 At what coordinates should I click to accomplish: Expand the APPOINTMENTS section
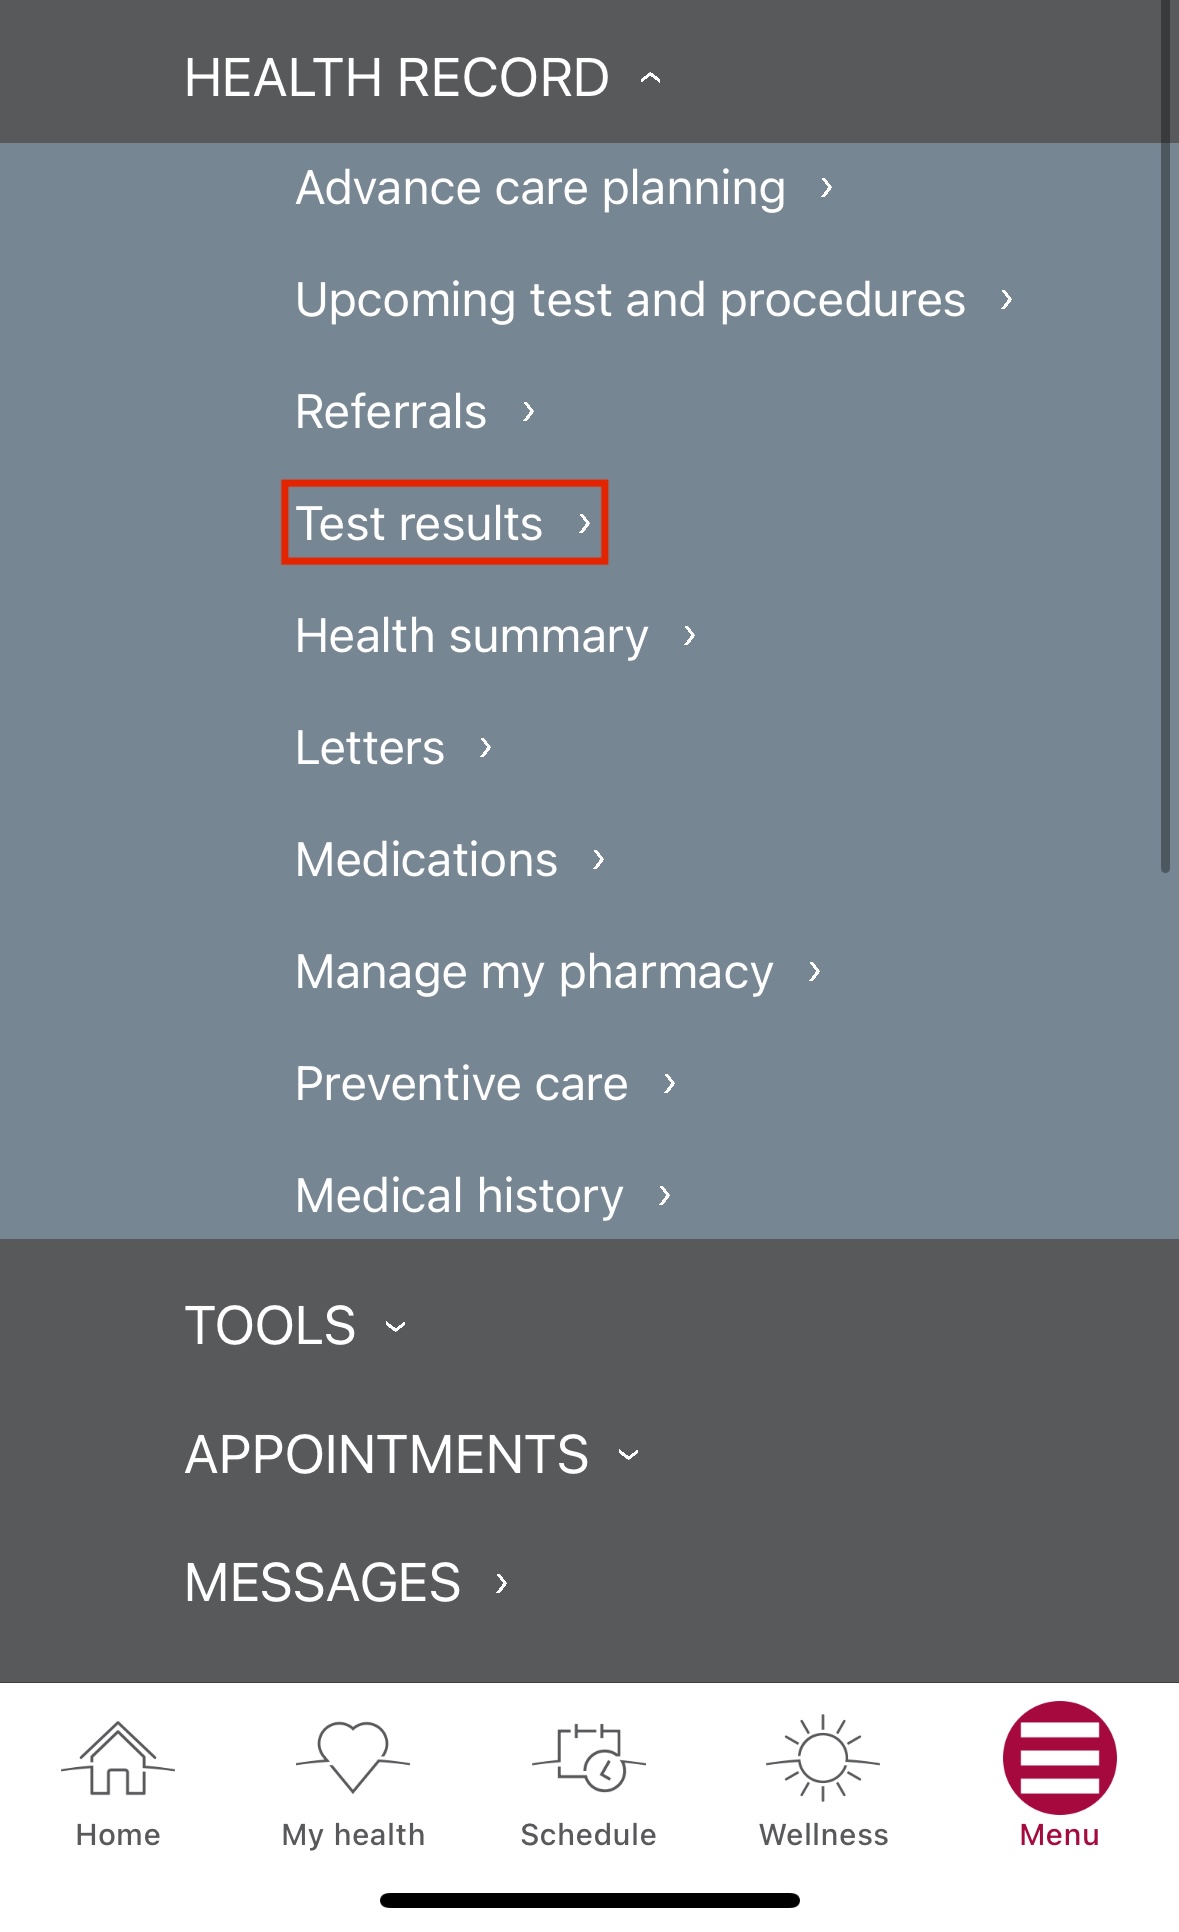pos(410,1454)
